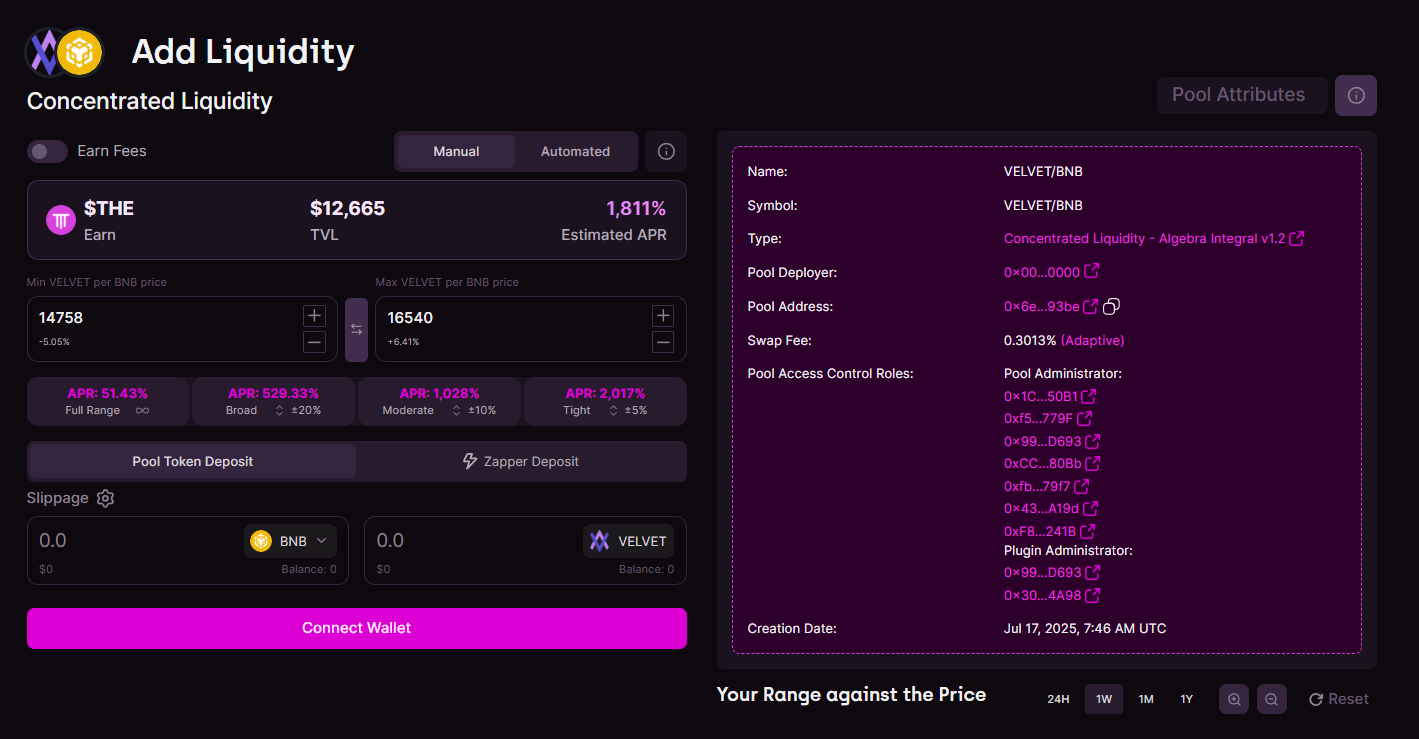Image resolution: width=1419 pixels, height=739 pixels.
Task: Choose Pool Token Deposit tab
Action: click(x=193, y=461)
